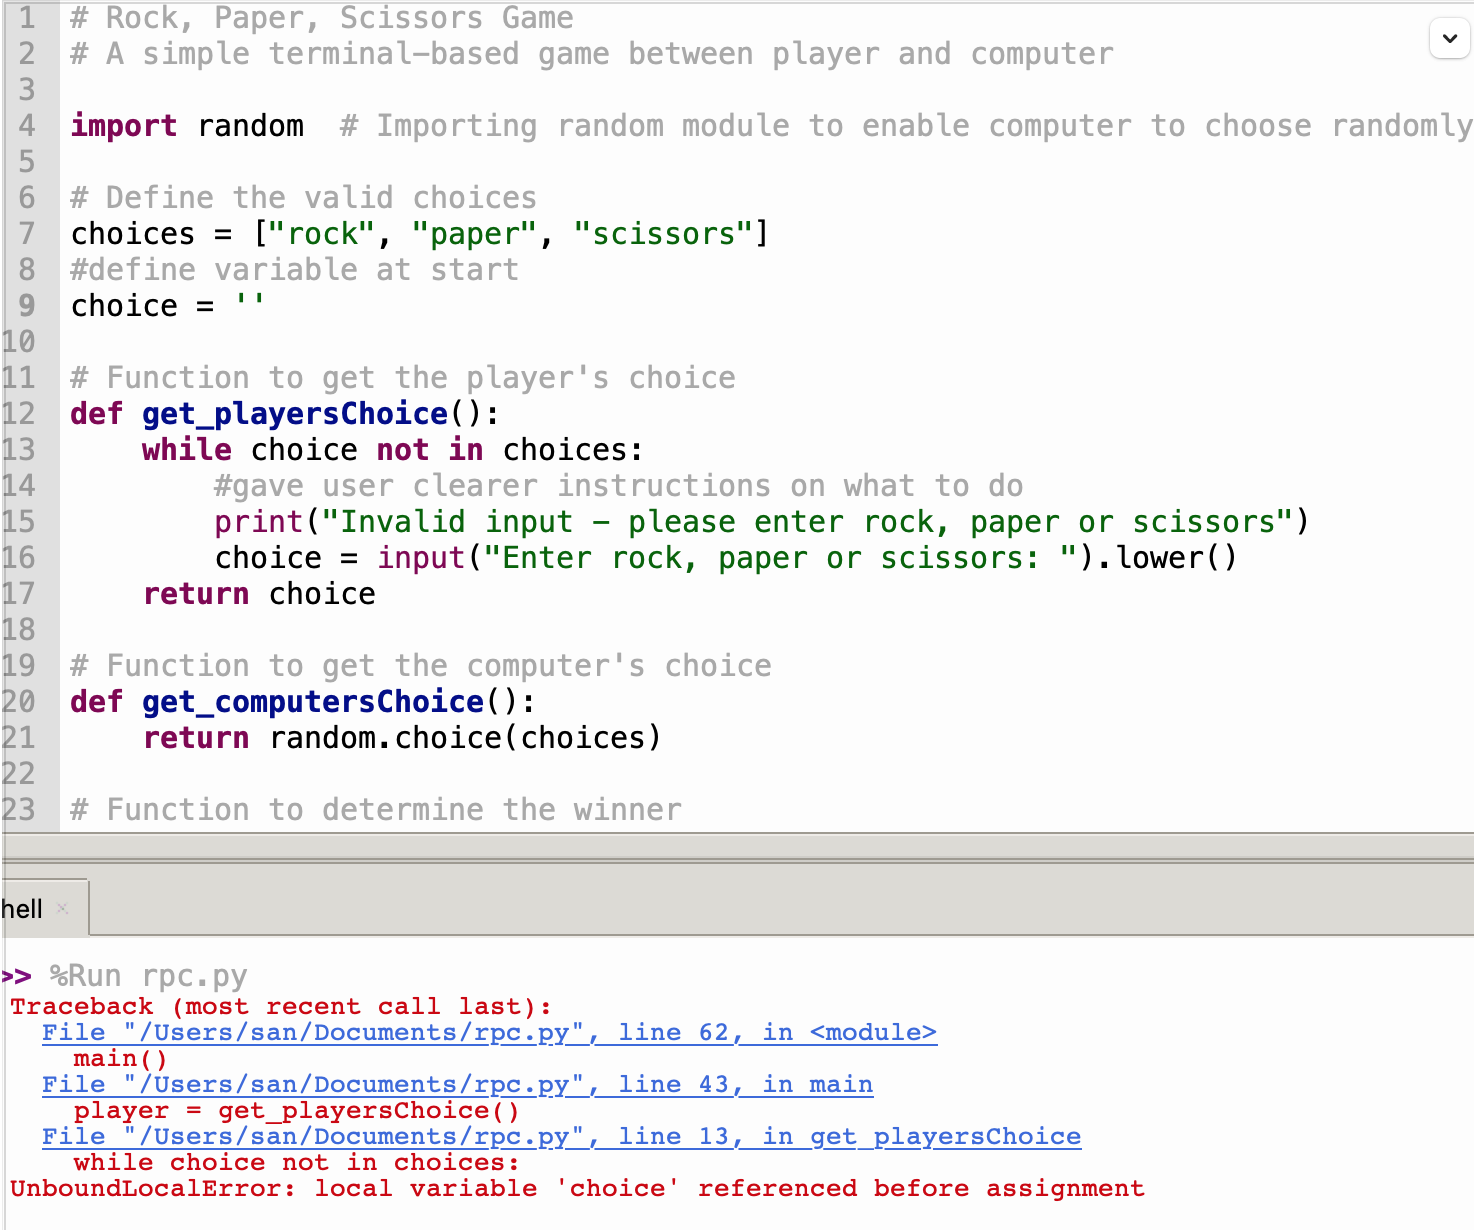Click the get_playersChoice function name on line 12
The height and width of the screenshot is (1230, 1474).
pos(295,414)
